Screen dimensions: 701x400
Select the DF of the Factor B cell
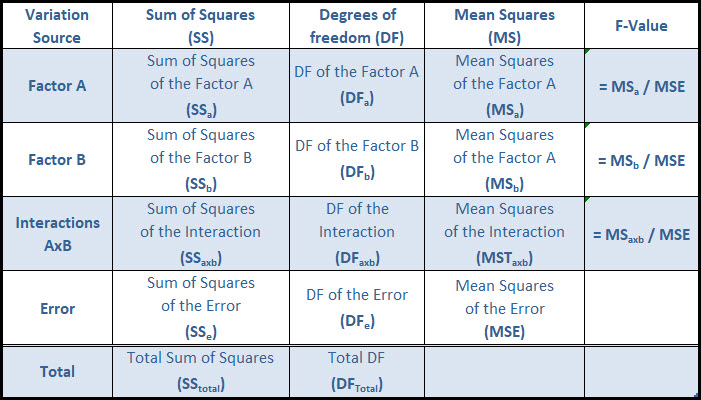356,159
